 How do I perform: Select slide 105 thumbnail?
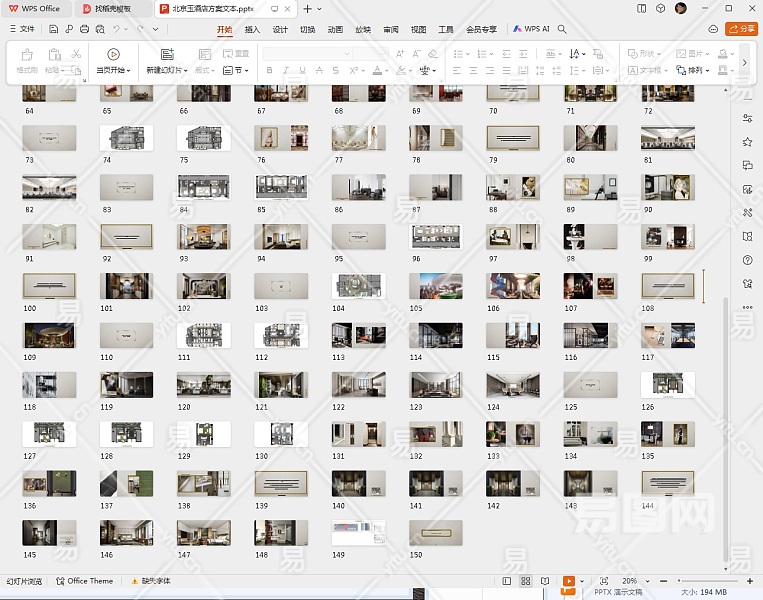(435, 286)
